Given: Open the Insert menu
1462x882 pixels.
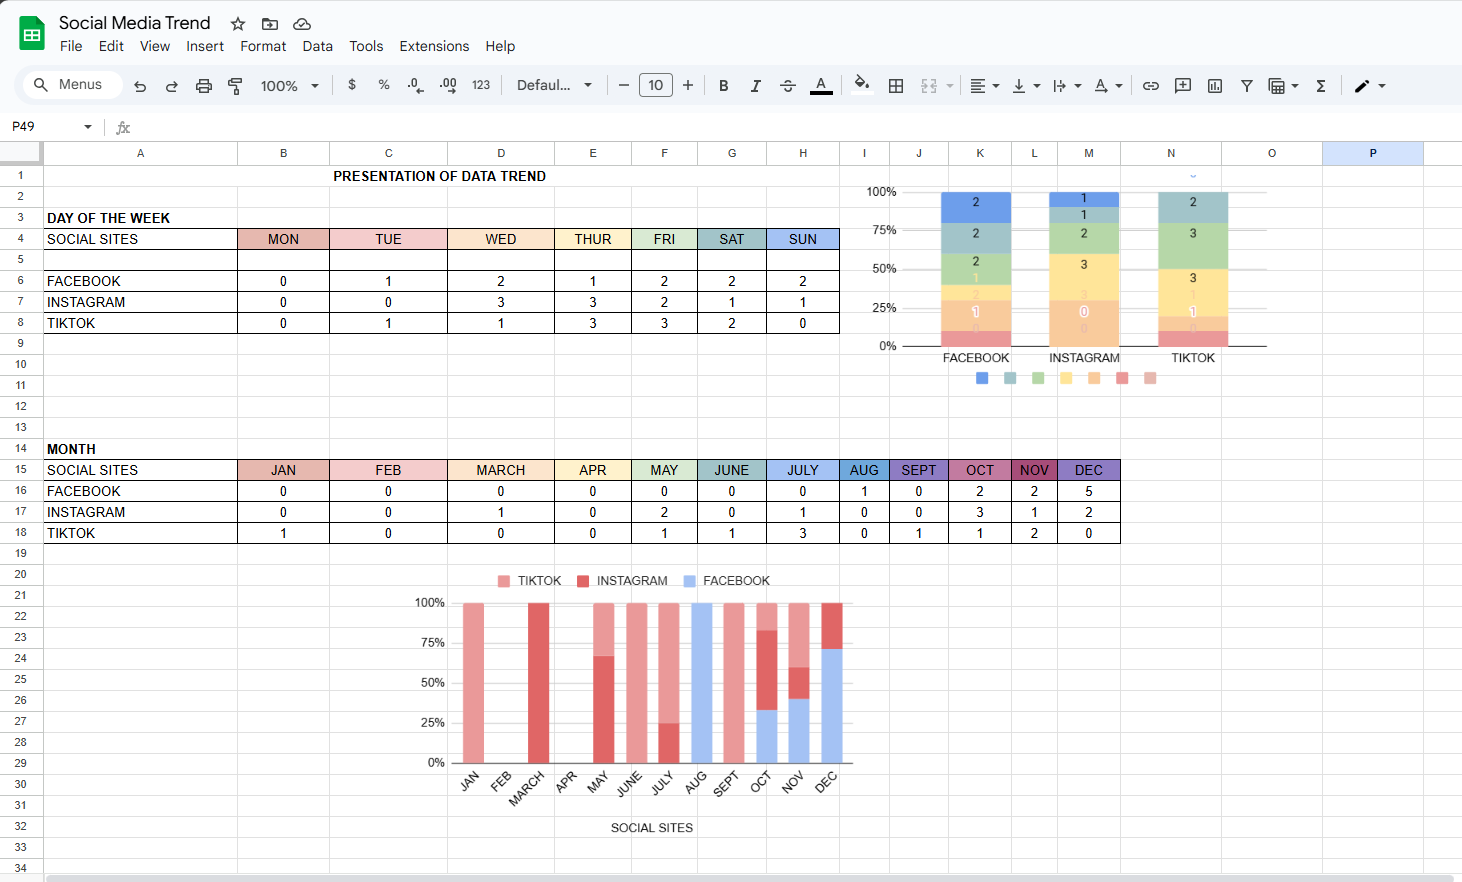Looking at the screenshot, I should coord(205,46).
